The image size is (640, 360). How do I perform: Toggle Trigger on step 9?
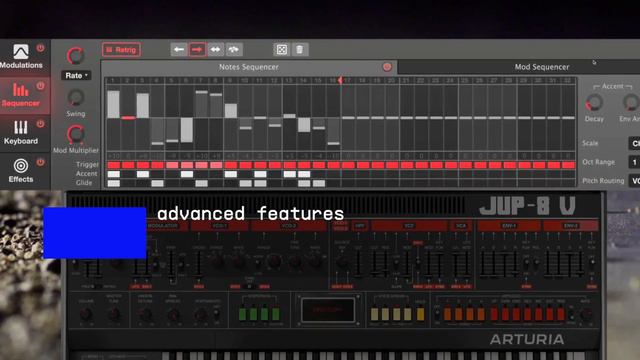[x=231, y=165]
